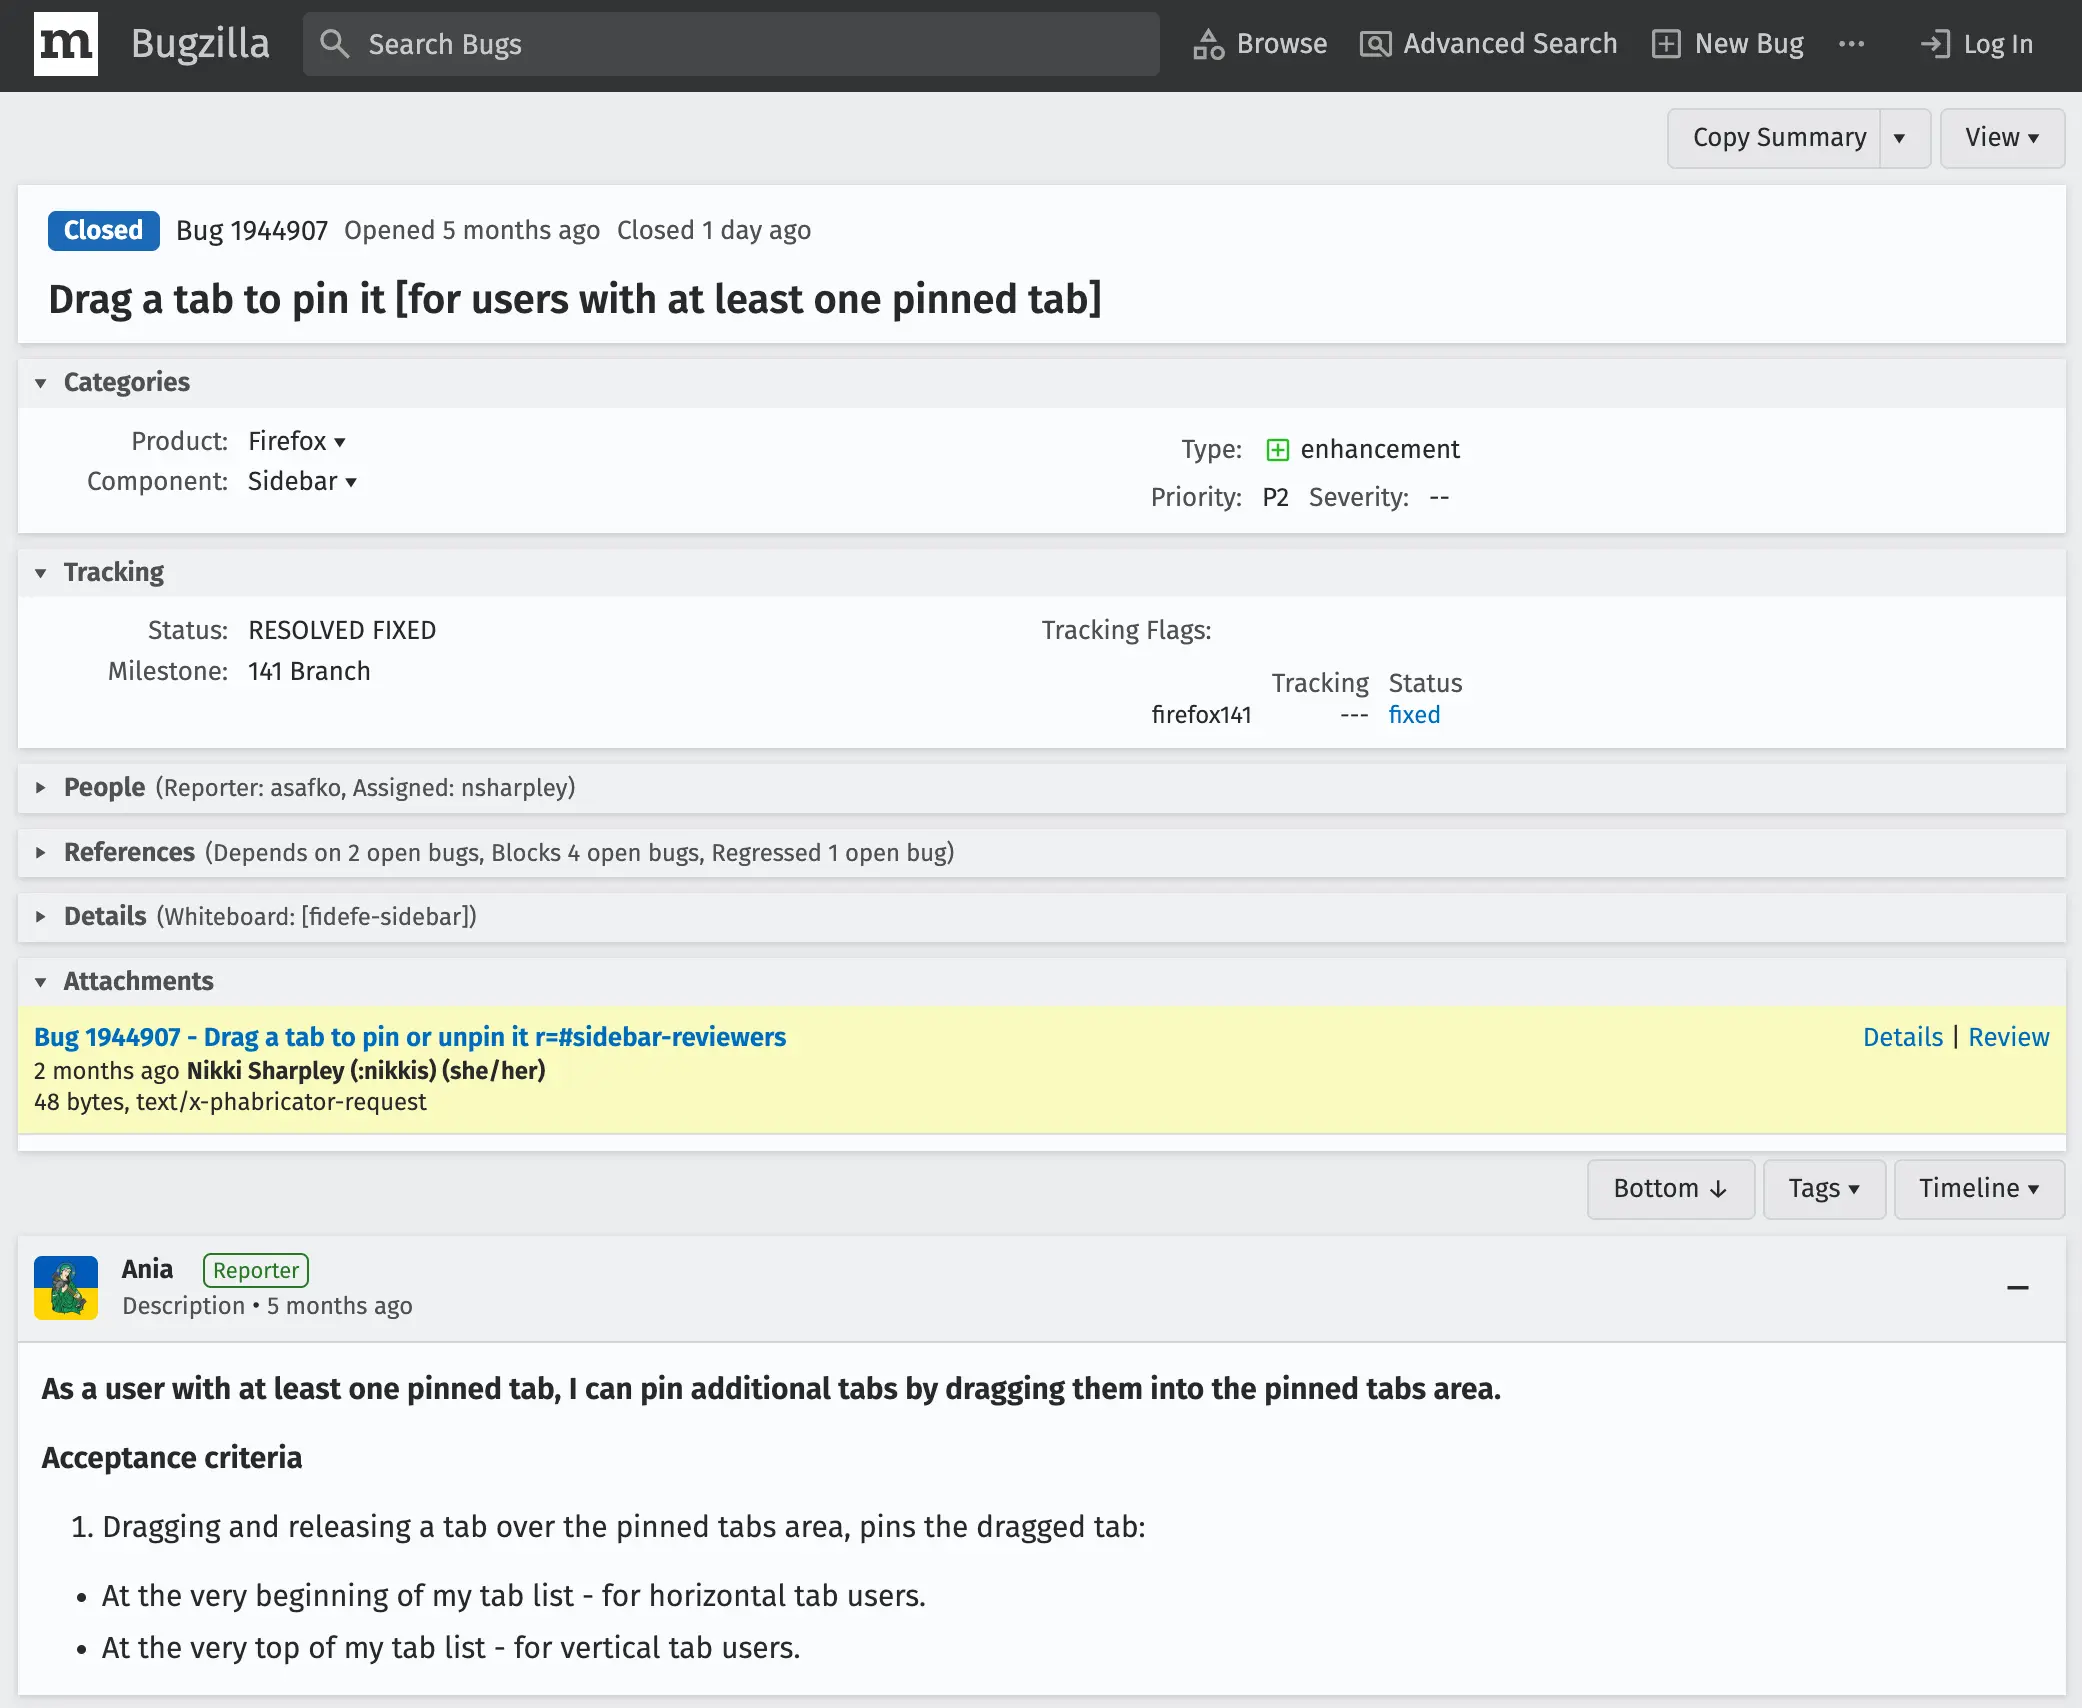Click the Browse icon in header

[x=1208, y=44]
